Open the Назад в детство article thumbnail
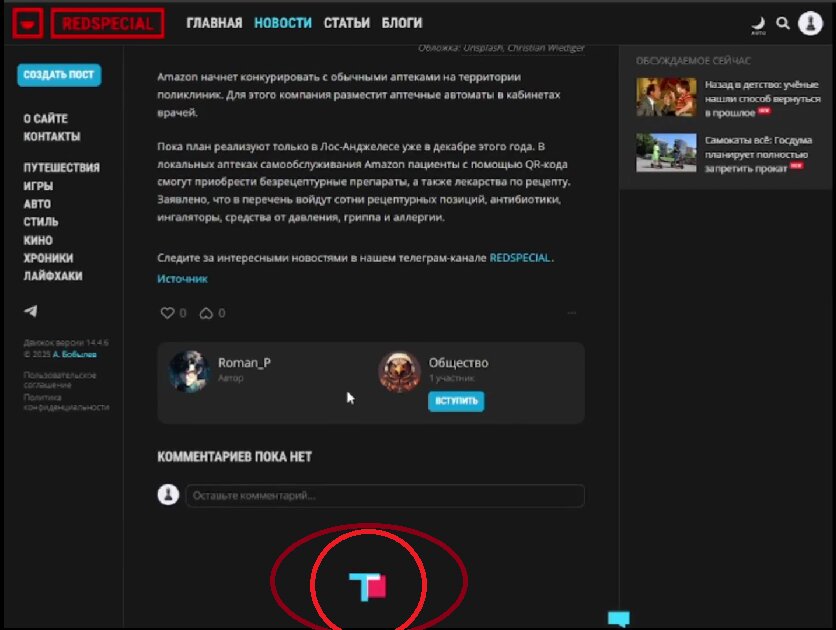 coord(666,98)
